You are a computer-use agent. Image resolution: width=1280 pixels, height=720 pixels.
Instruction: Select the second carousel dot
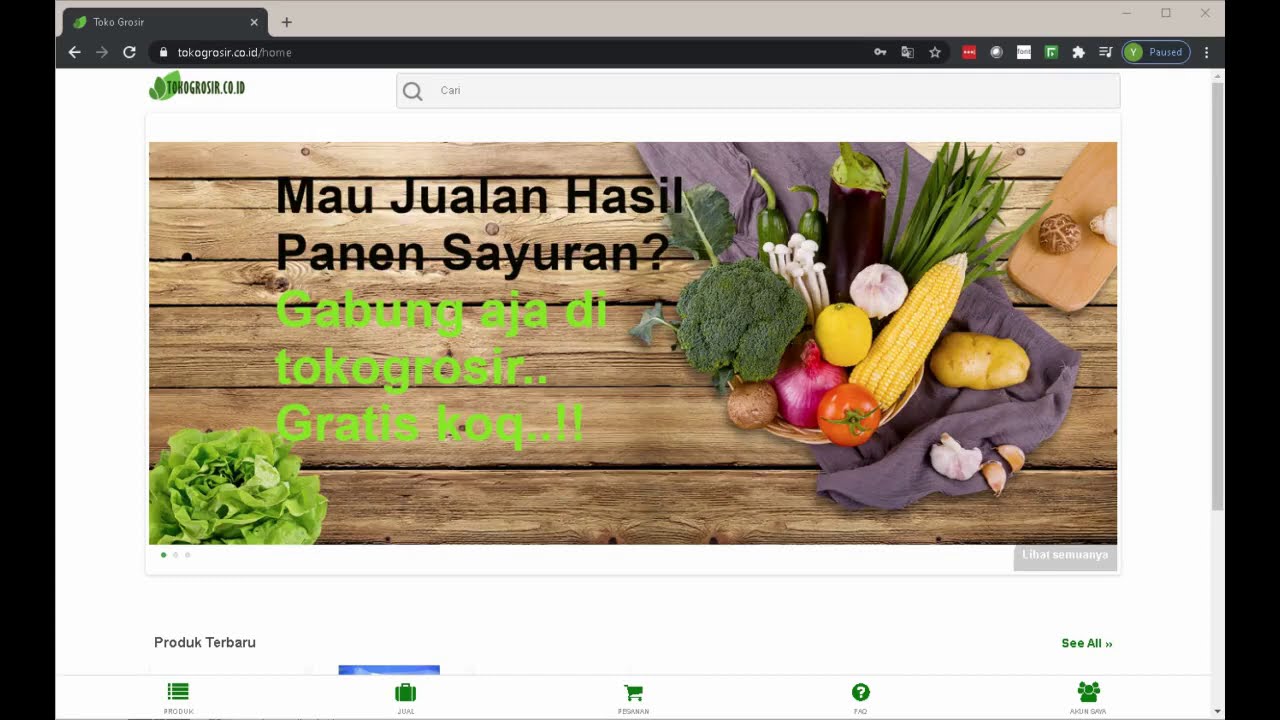pos(176,554)
